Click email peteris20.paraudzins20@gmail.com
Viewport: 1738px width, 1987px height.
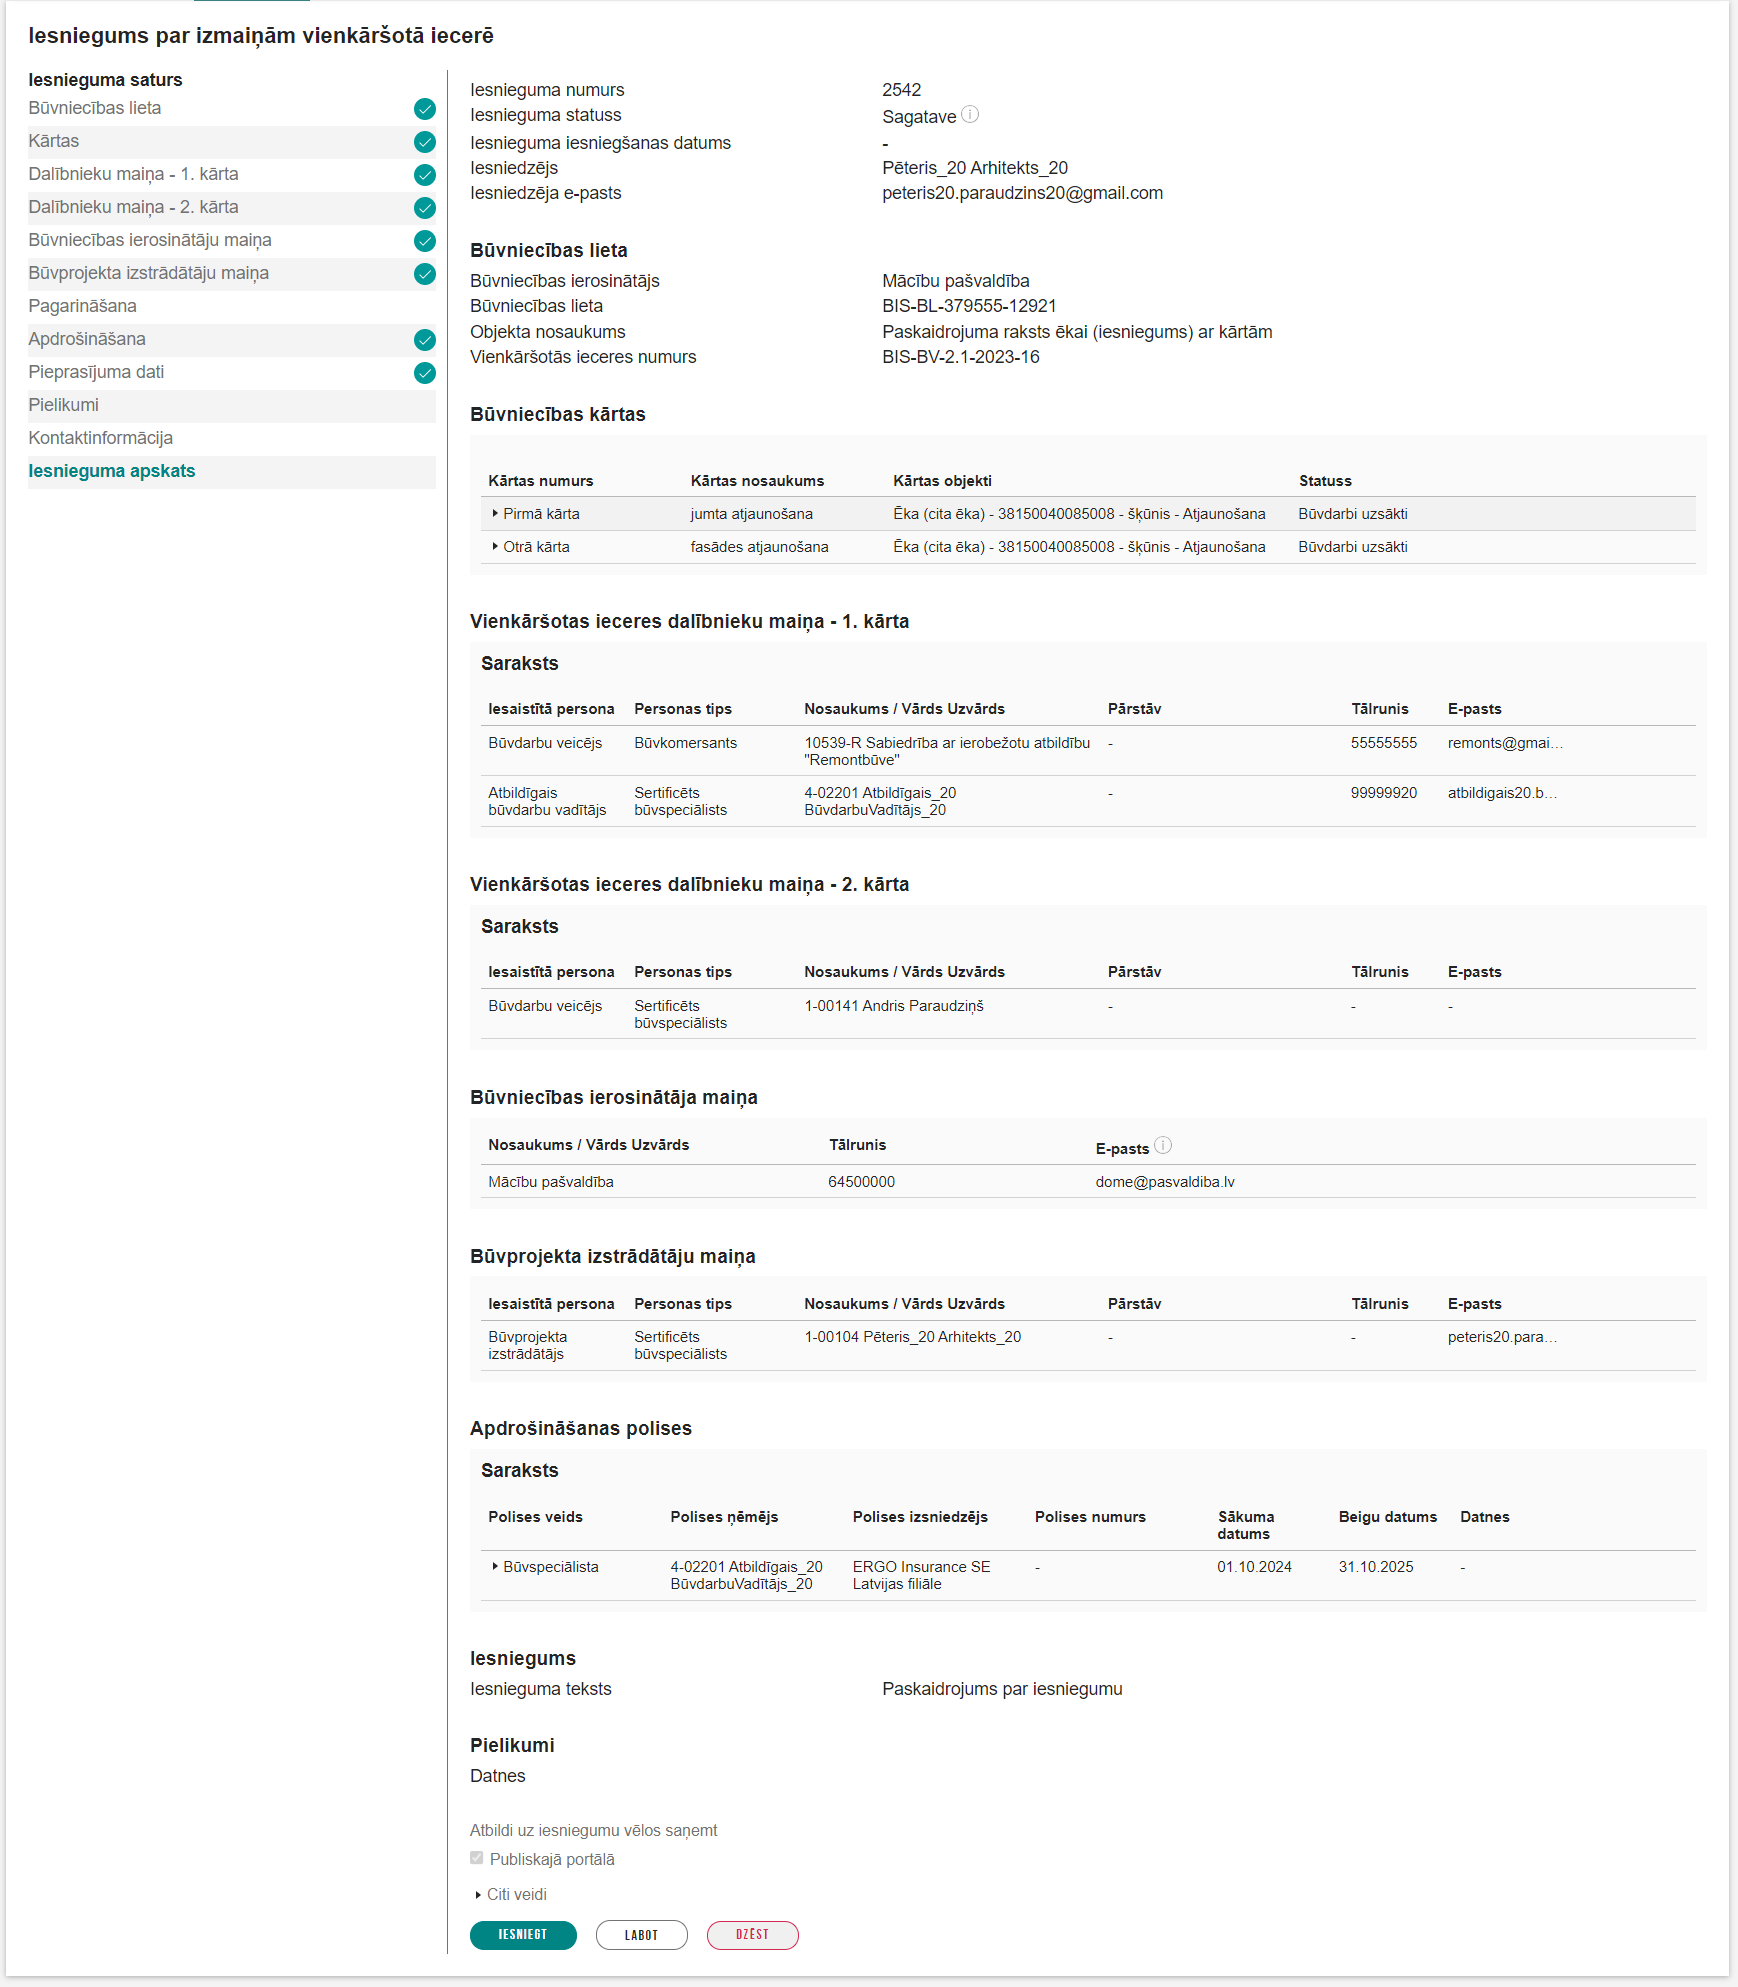(1022, 193)
